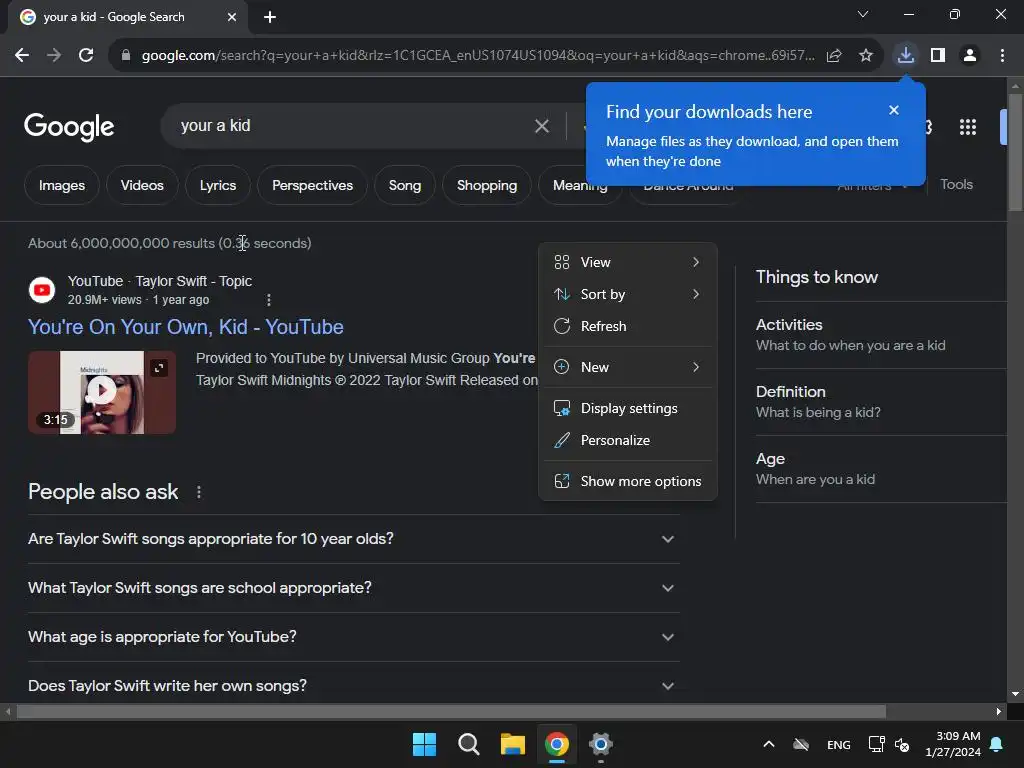Open 'About this result' dots for YouTube
This screenshot has width=1024, height=768.
coord(268,300)
